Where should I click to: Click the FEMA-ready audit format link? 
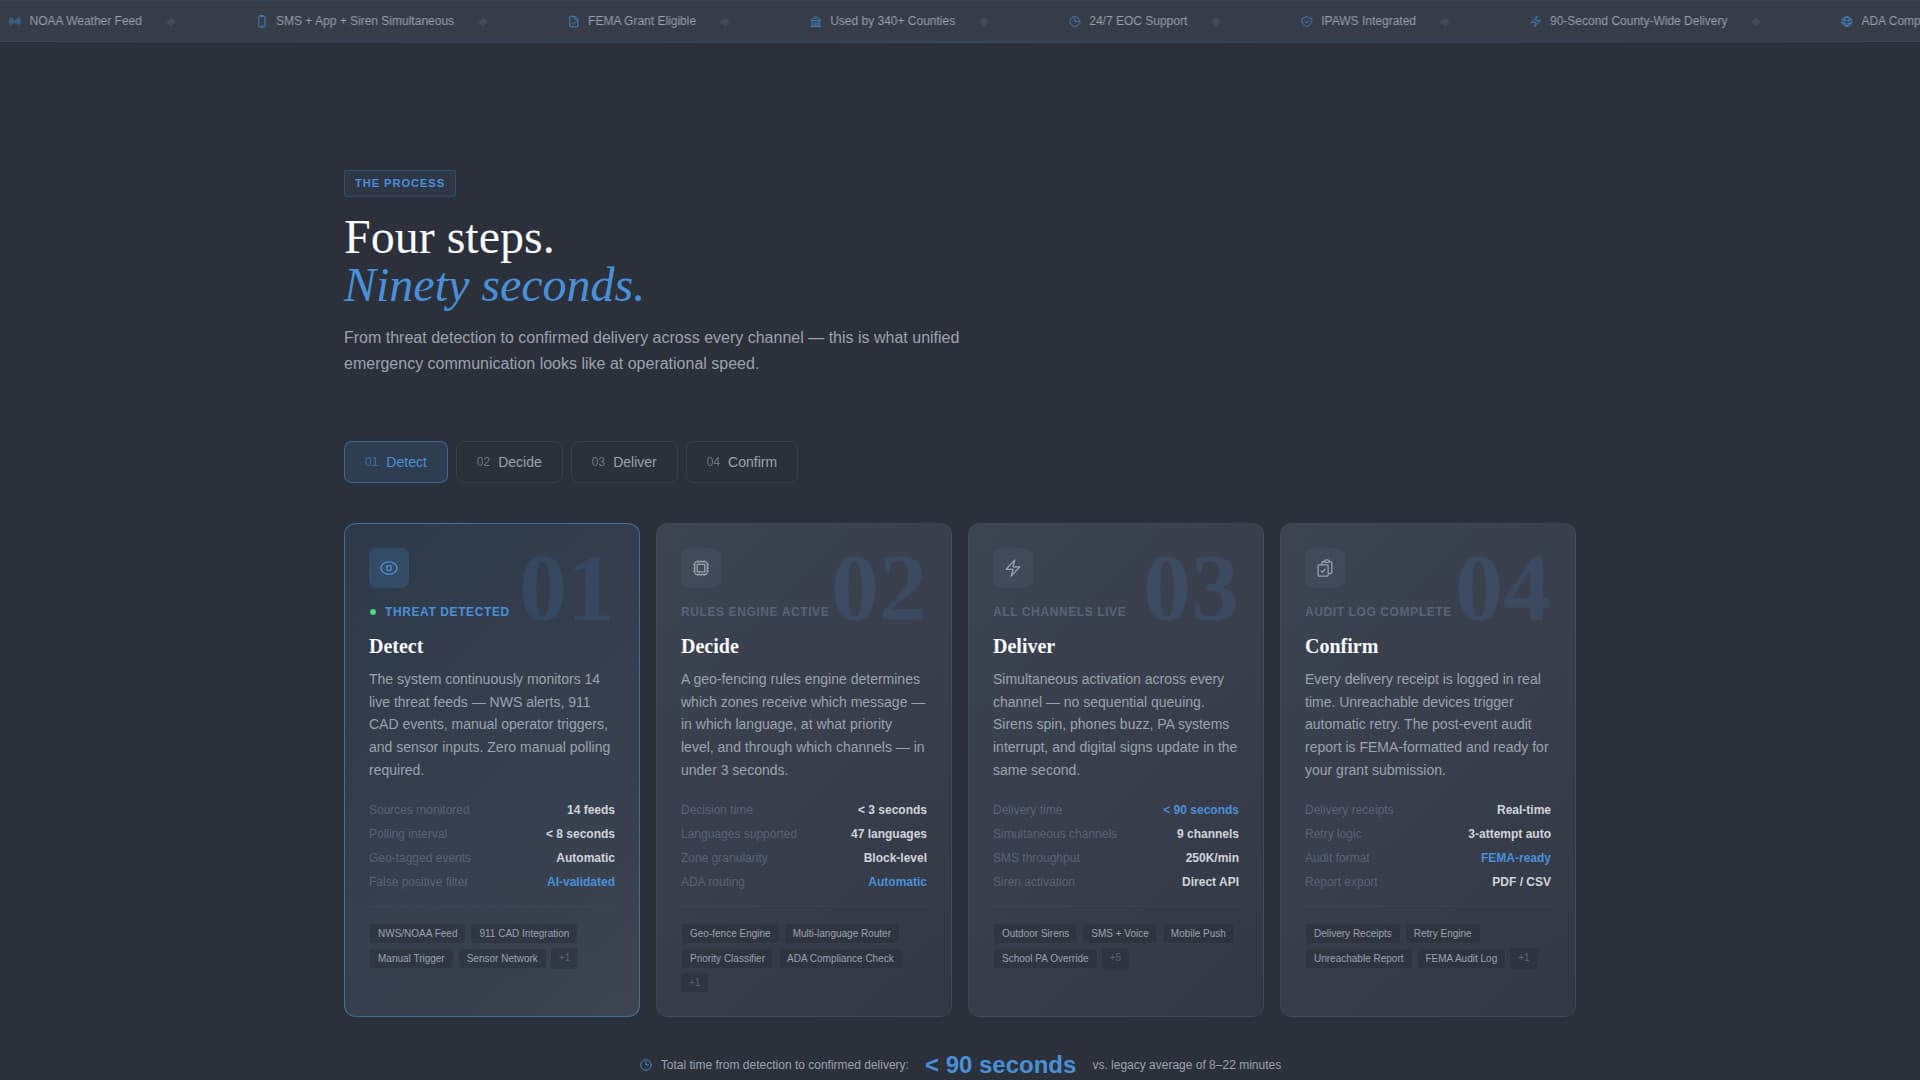click(x=1514, y=857)
